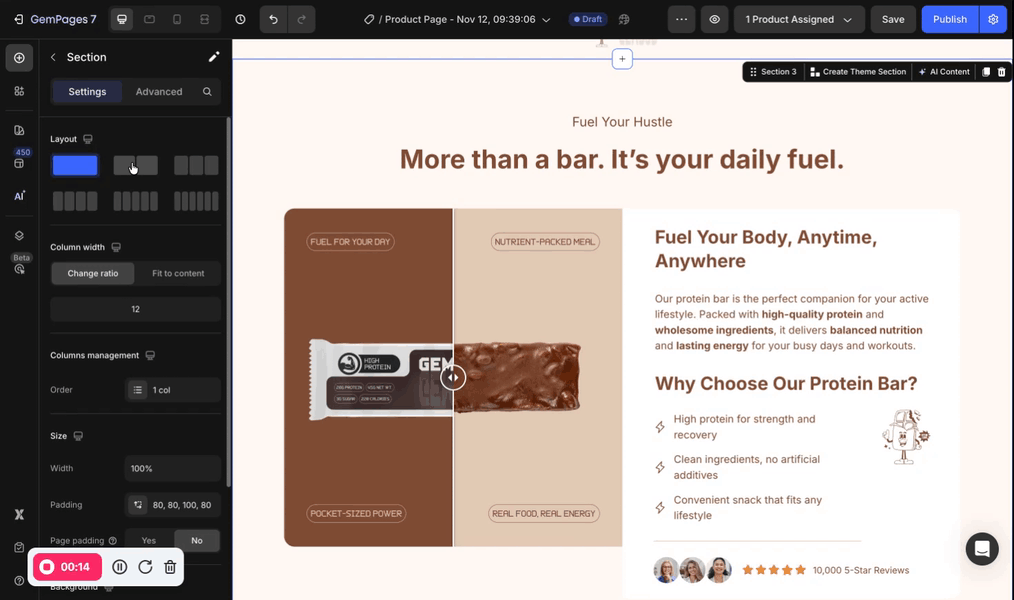
Task: Choose the three-column layout option
Action: pos(196,165)
